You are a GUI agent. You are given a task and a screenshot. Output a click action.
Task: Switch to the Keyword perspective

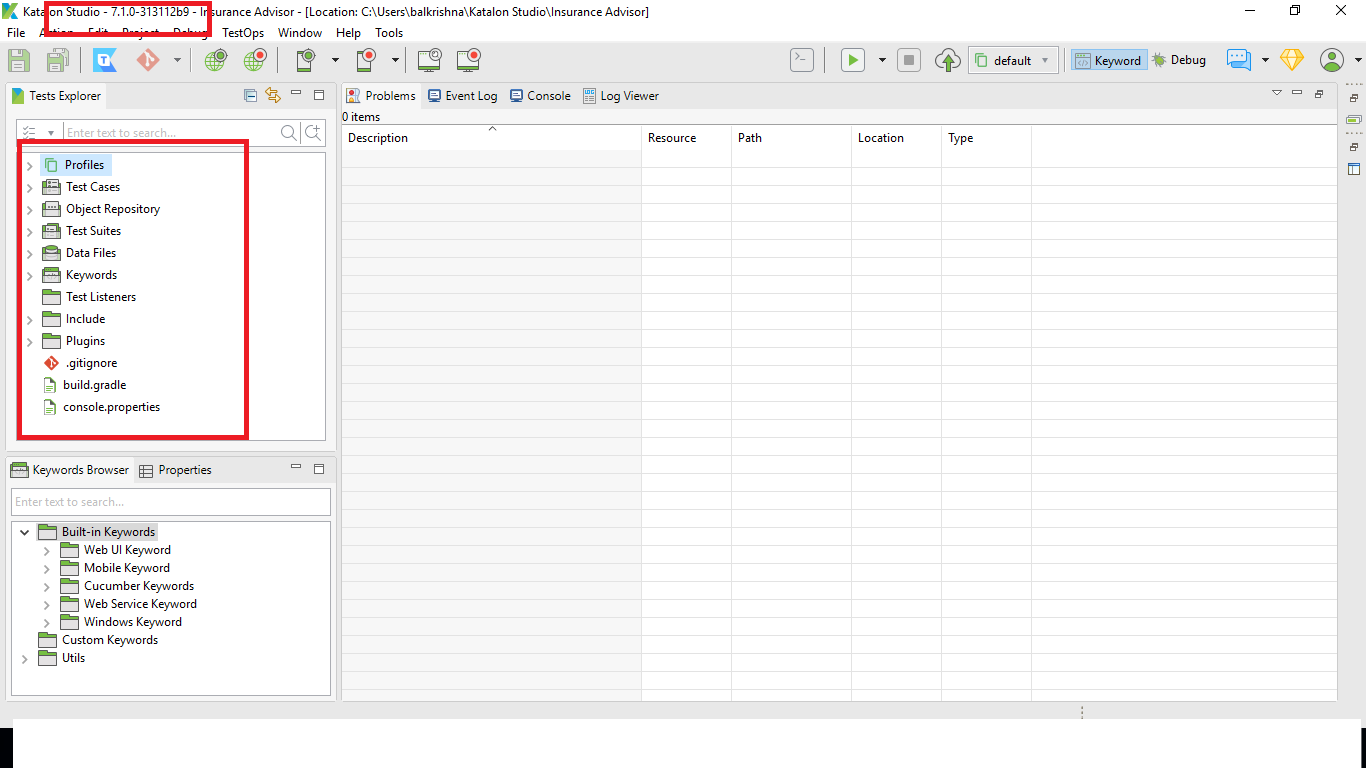[1107, 60]
